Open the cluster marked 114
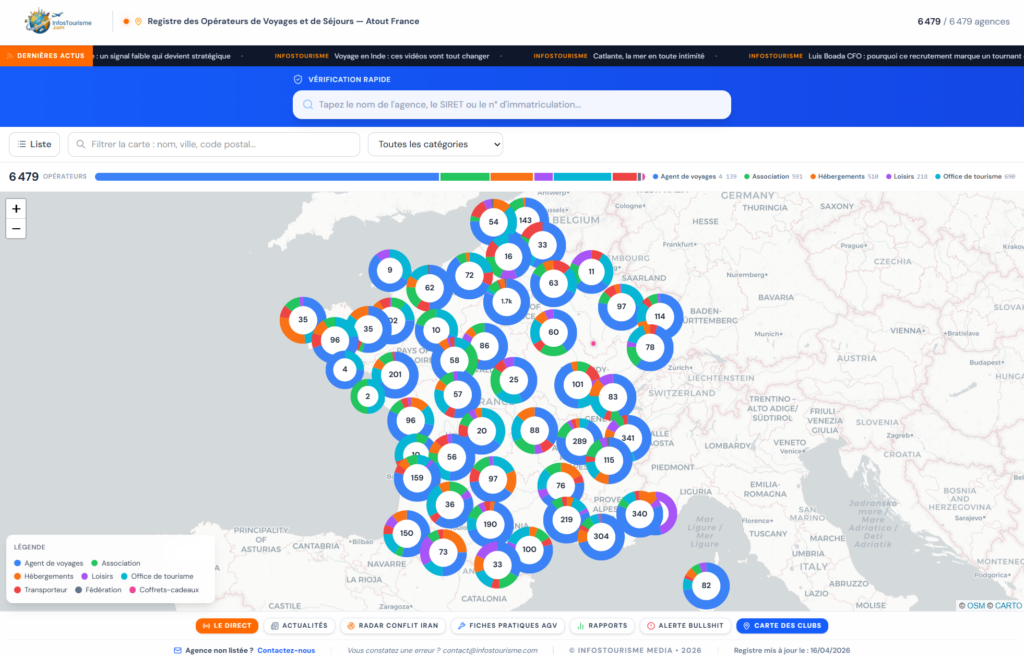This screenshot has width=1024, height=657. [660, 317]
